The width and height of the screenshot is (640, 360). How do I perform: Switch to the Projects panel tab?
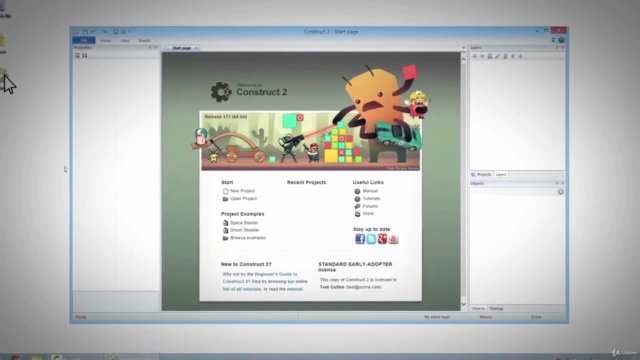[x=482, y=175]
